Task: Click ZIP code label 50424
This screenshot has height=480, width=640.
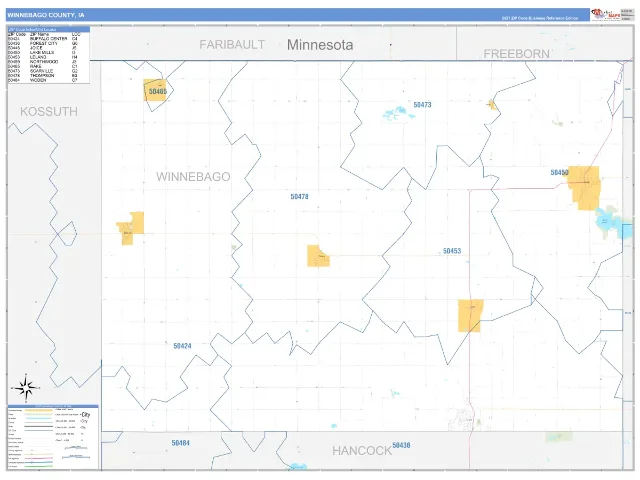Action: [x=182, y=346]
